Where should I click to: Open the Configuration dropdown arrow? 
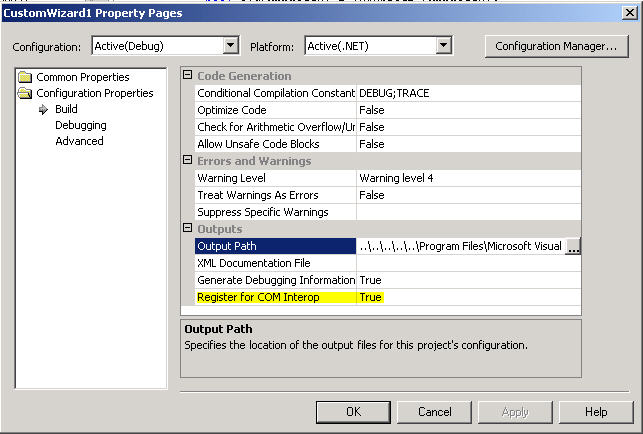point(231,45)
